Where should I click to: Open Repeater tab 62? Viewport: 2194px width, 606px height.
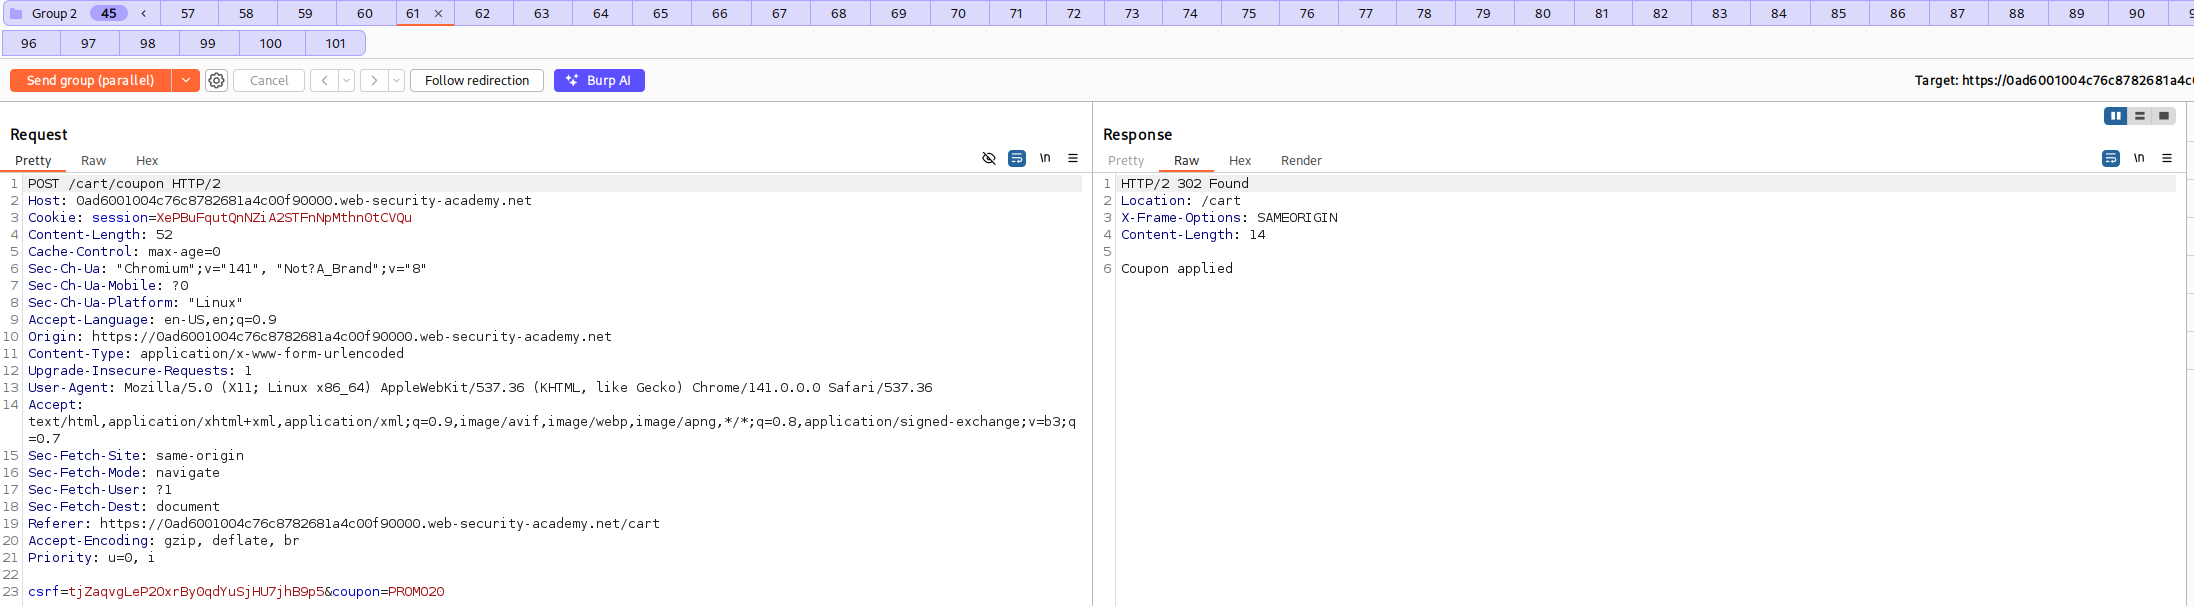click(482, 13)
